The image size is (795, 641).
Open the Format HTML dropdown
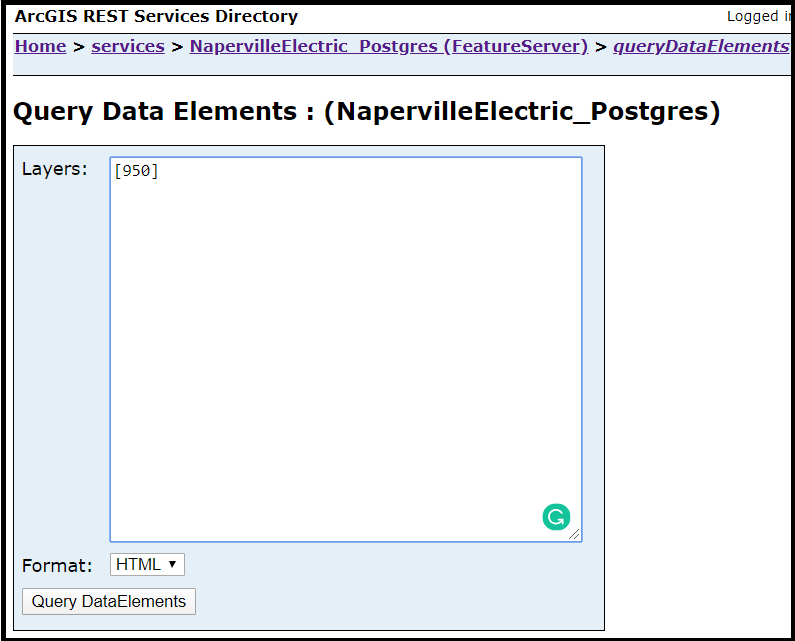(x=147, y=564)
